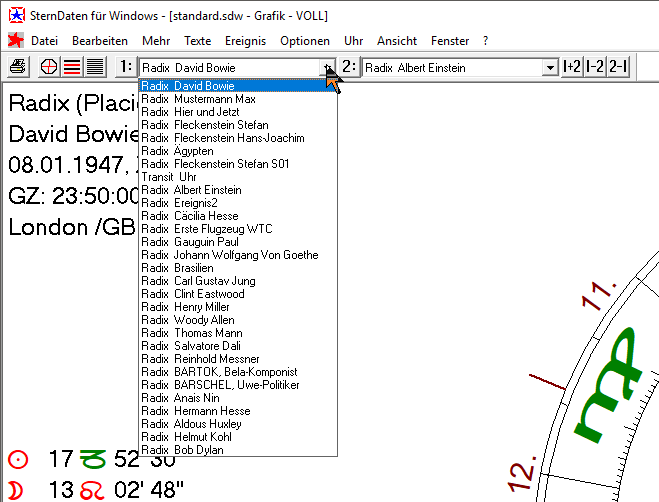Select 'Radix Fleckenstein Stefan S01' entry
Viewport: 659px width, 502px height.
point(238,164)
